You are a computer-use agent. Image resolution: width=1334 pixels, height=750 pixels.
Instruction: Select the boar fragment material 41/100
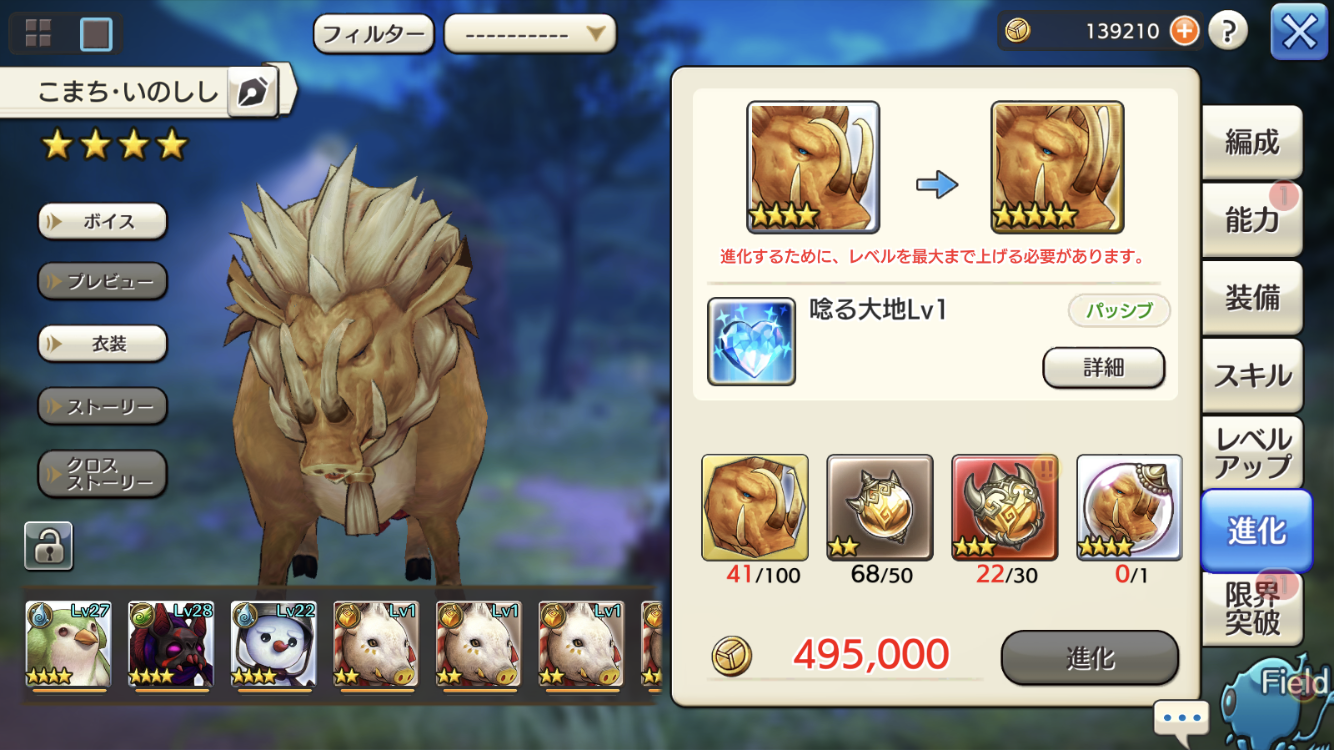[755, 507]
